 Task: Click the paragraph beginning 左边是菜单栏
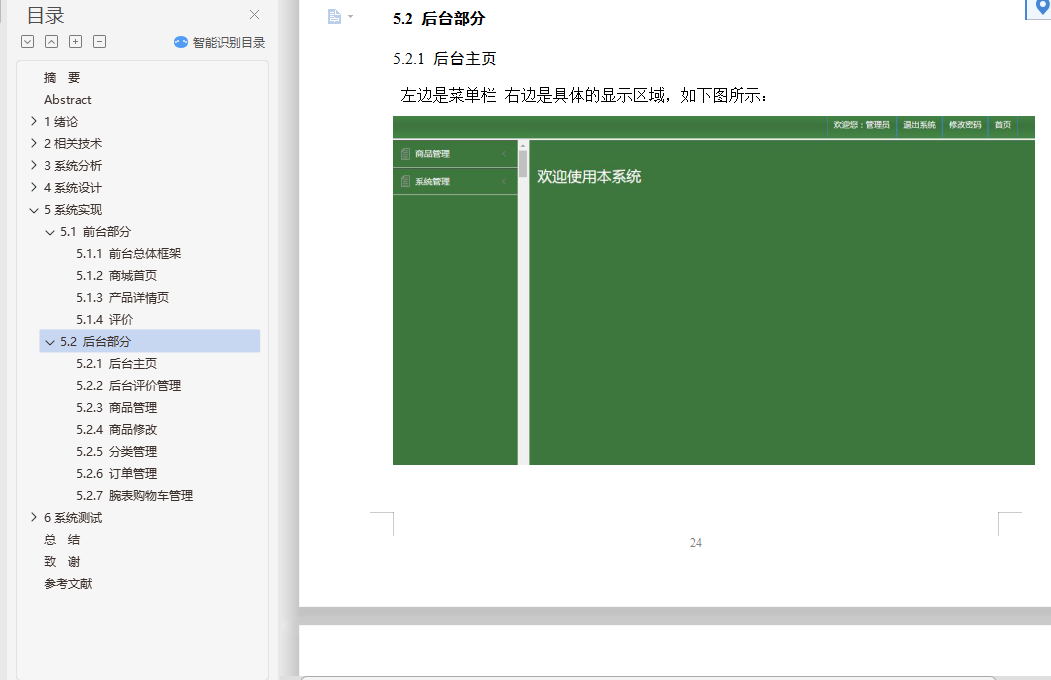pos(584,96)
